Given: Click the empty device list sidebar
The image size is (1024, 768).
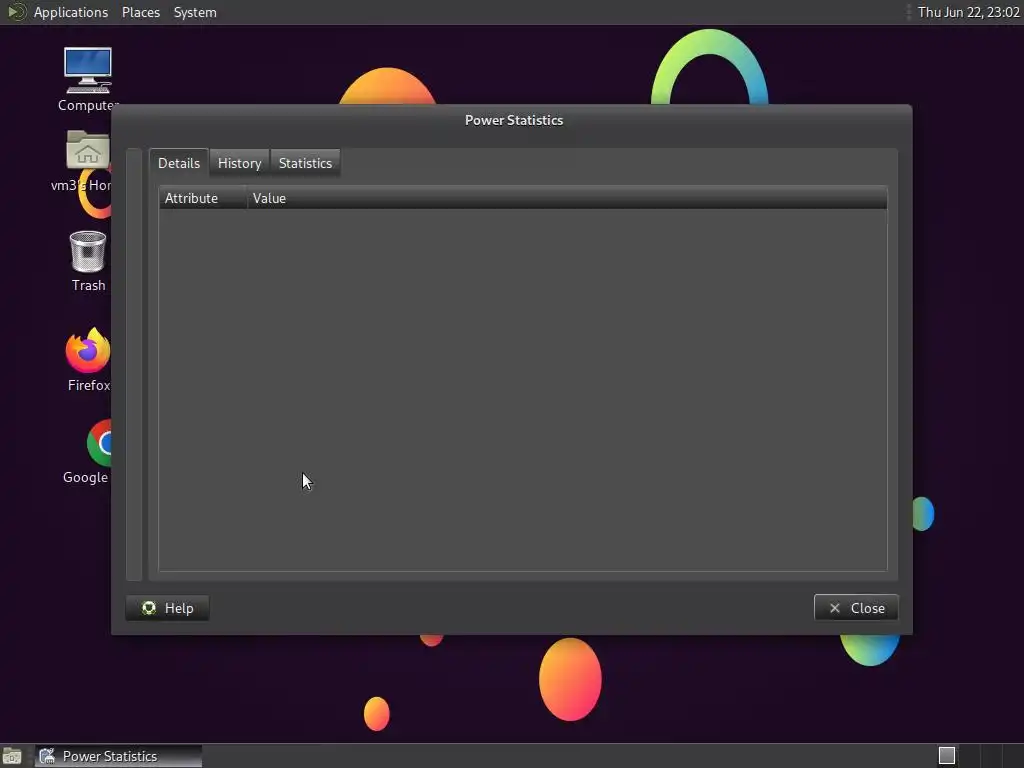Looking at the screenshot, I should [x=134, y=364].
